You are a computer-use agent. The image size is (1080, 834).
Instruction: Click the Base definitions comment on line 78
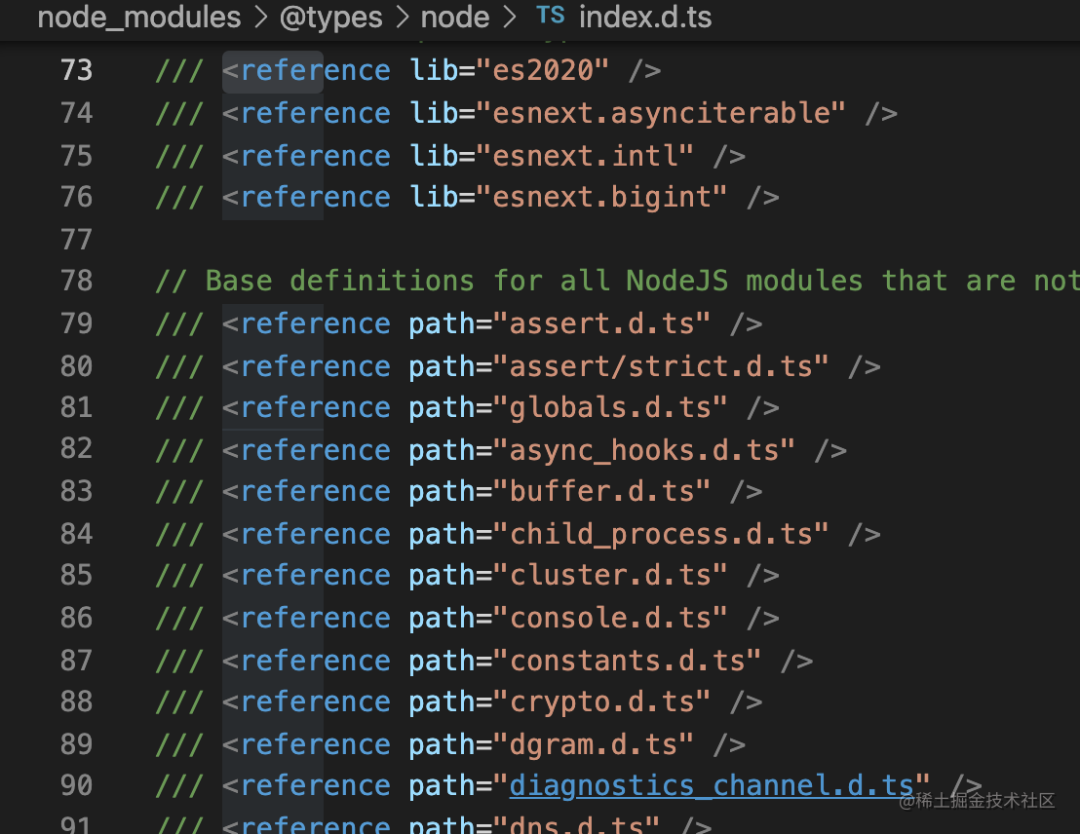click(617, 281)
